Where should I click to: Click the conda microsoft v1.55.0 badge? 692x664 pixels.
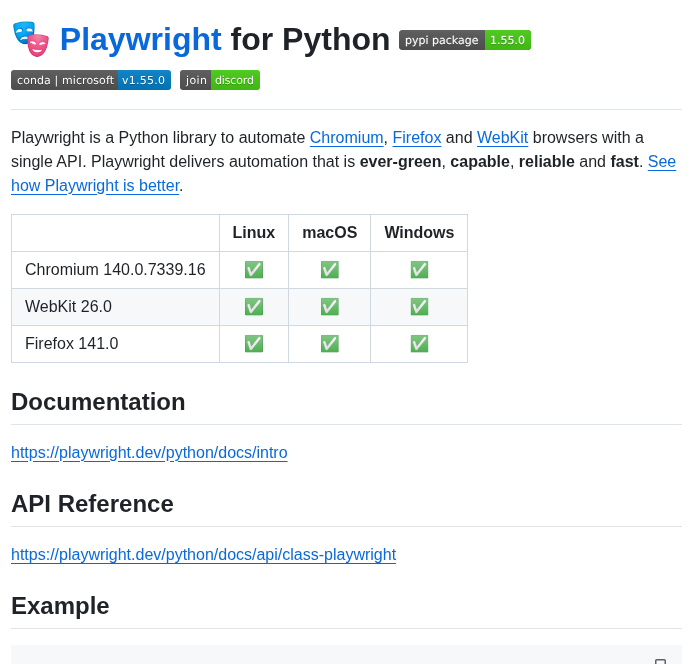(x=91, y=80)
